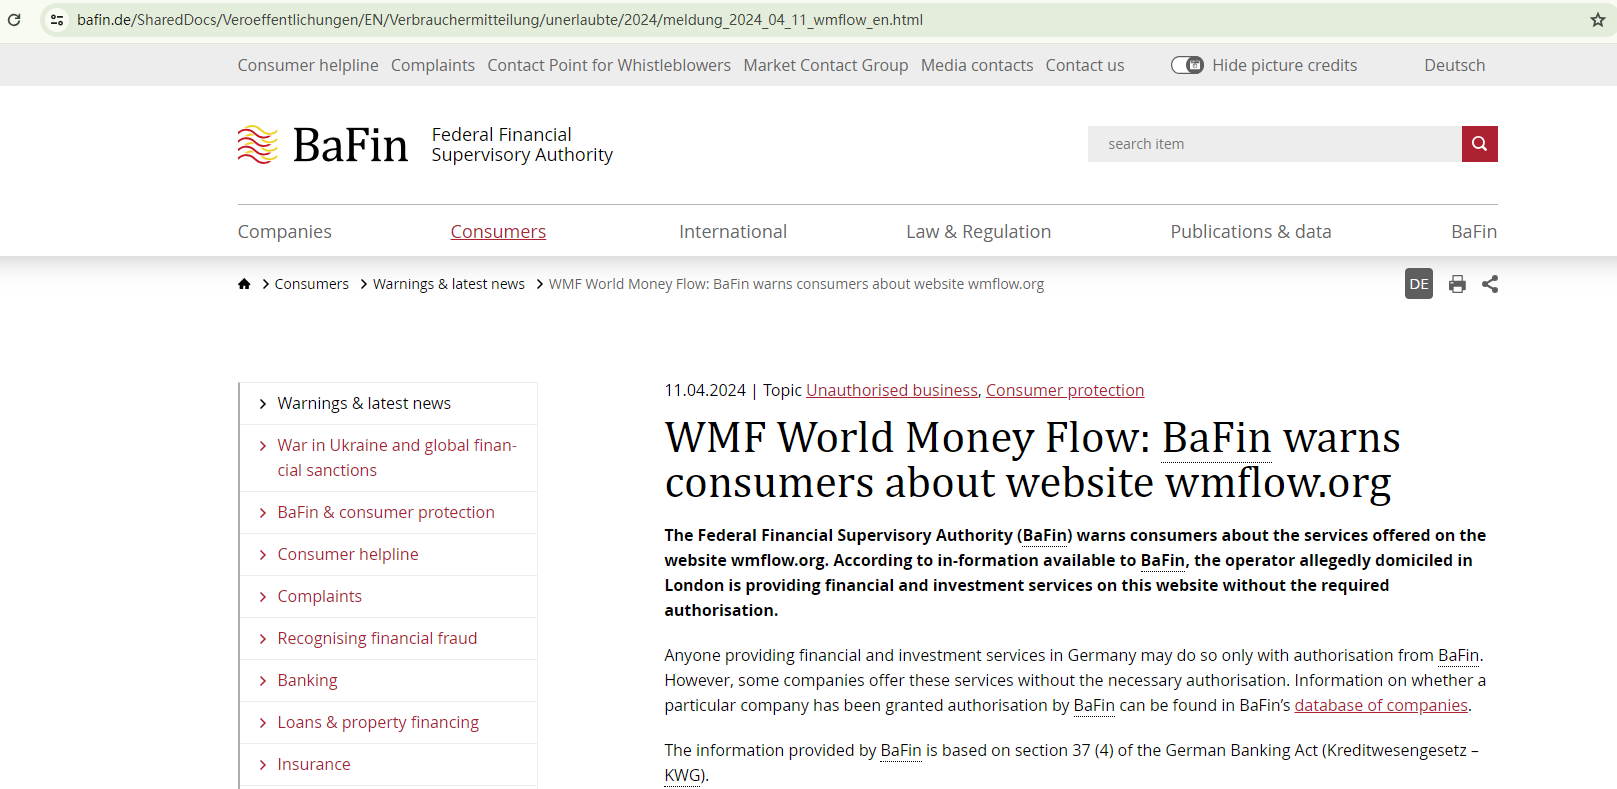Open War in Ukraine and global financial sanctions
Image resolution: width=1617 pixels, height=789 pixels.
(397, 458)
